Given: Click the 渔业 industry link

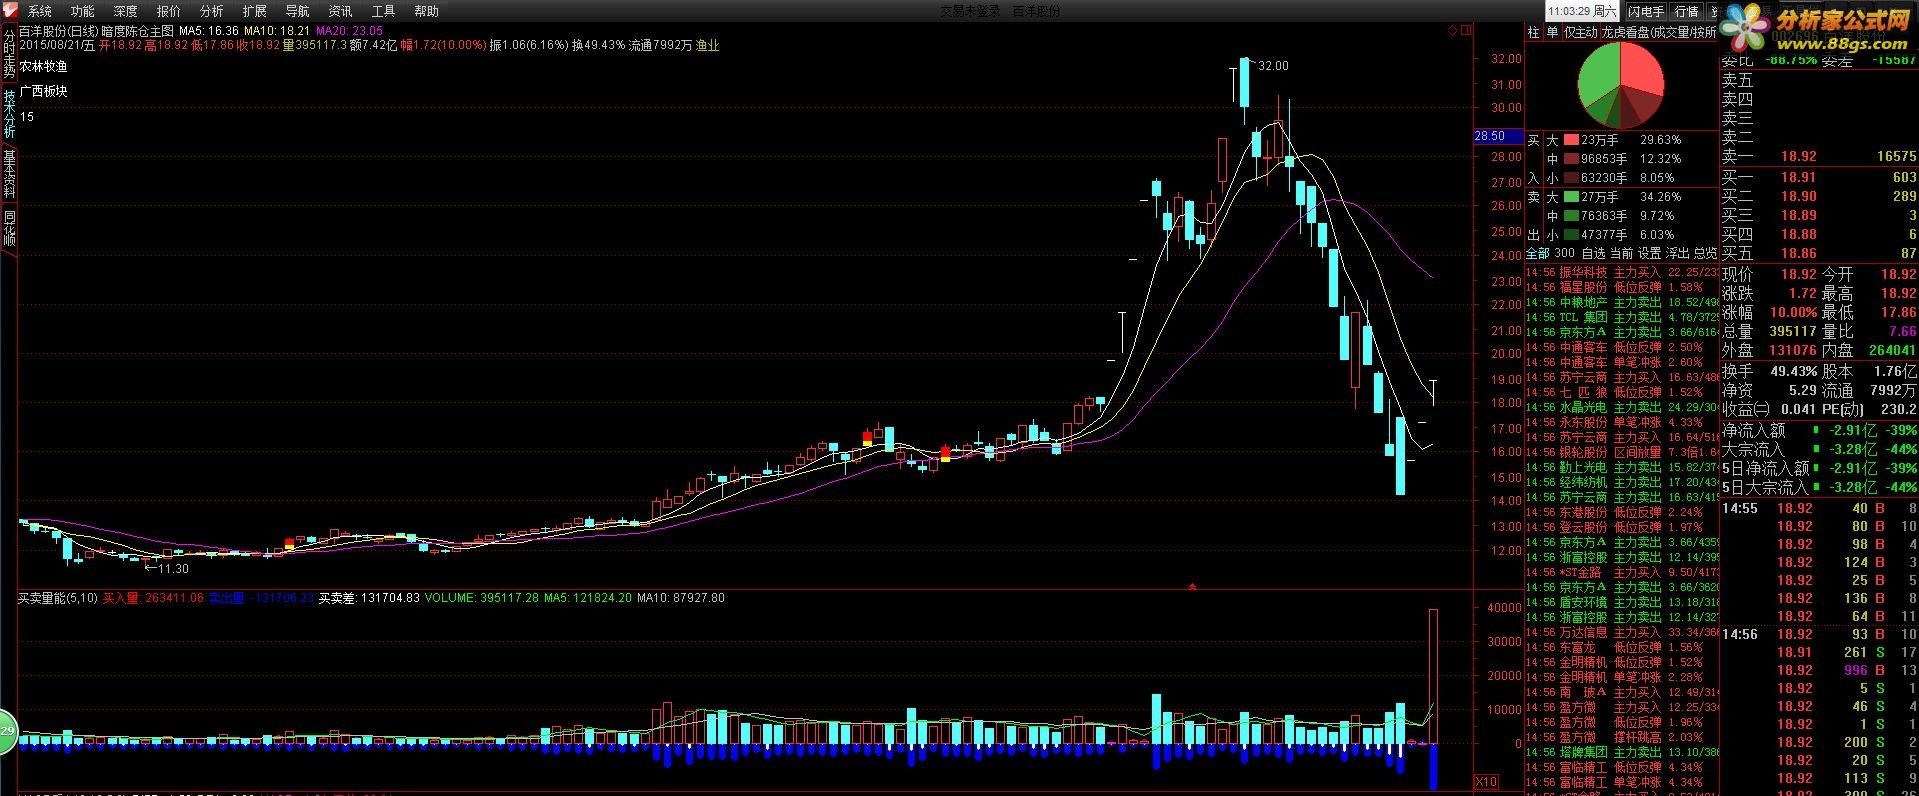Looking at the screenshot, I should [707, 45].
